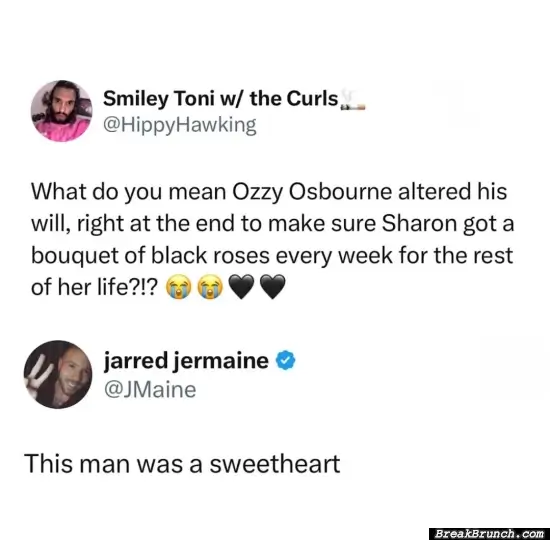Click the blue verified badge
Viewport: 550px width, 540px height.
(286, 360)
